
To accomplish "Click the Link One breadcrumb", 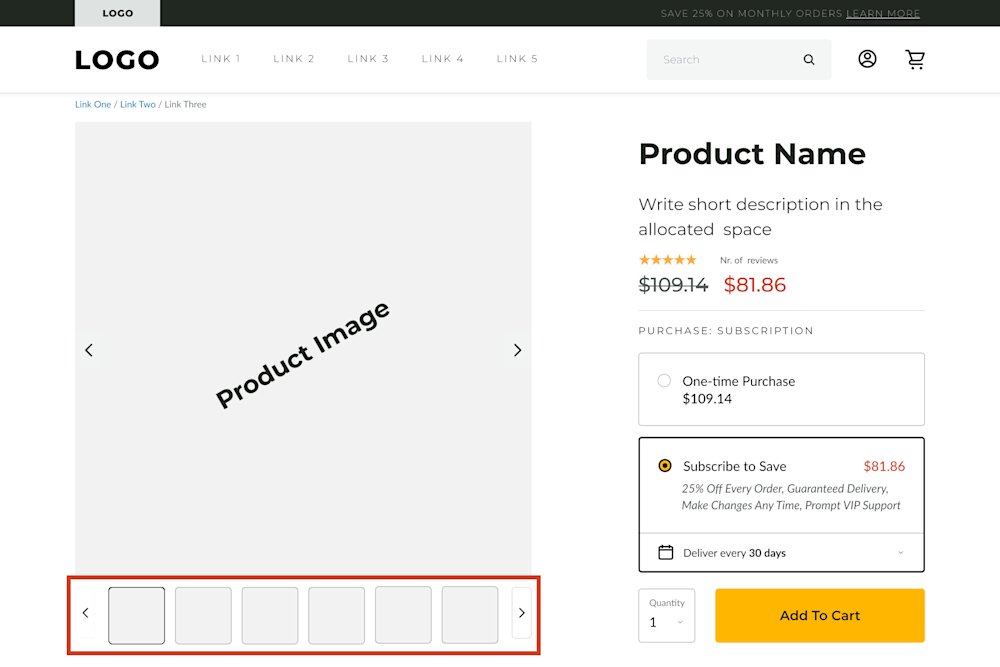I will point(93,104).
